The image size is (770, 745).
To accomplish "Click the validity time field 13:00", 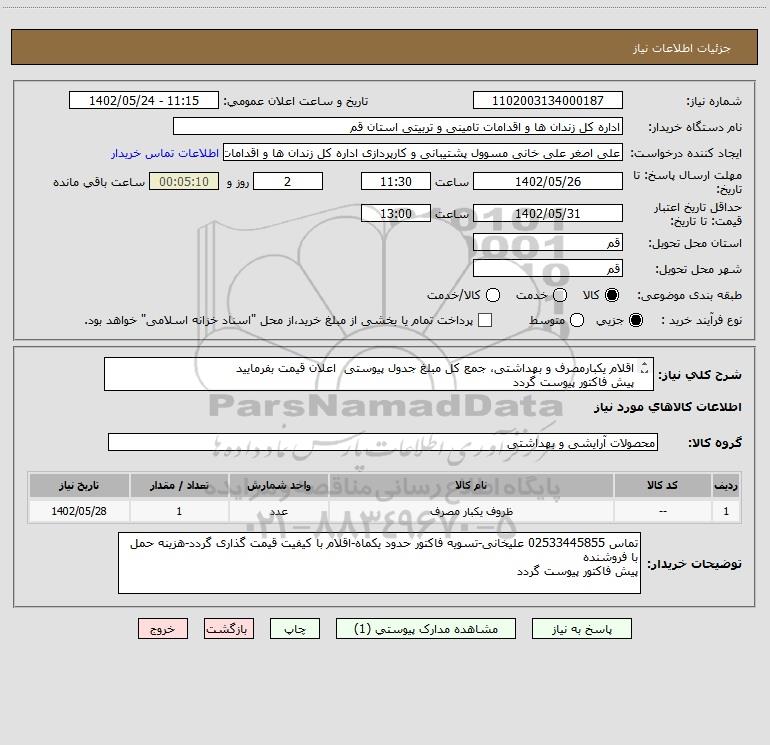I will (x=396, y=214).
